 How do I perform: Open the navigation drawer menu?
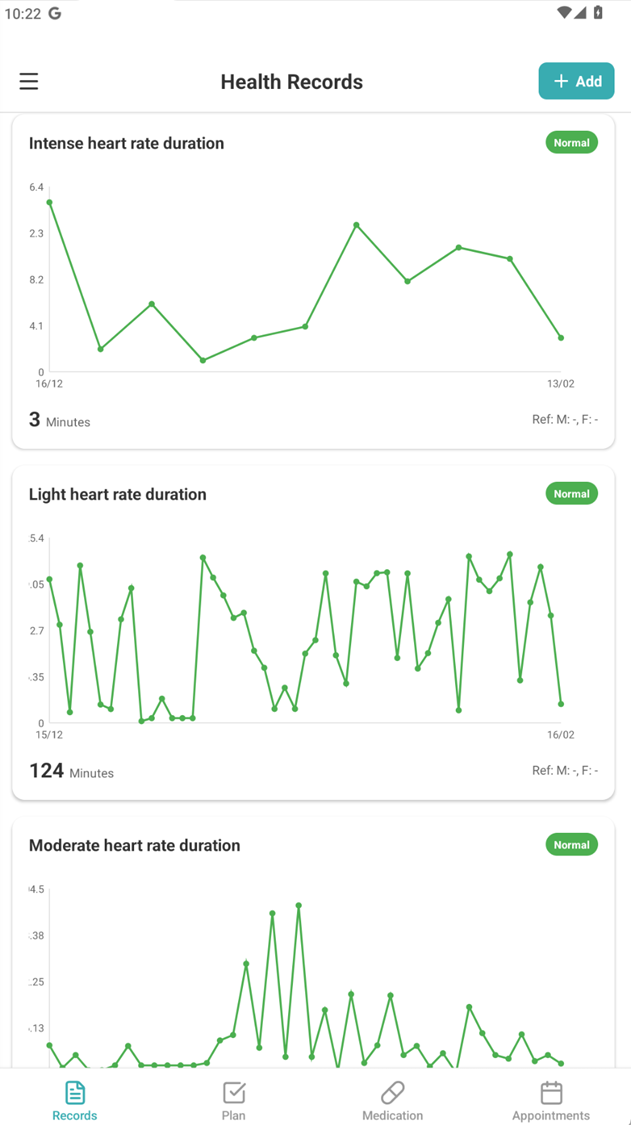[x=28, y=81]
